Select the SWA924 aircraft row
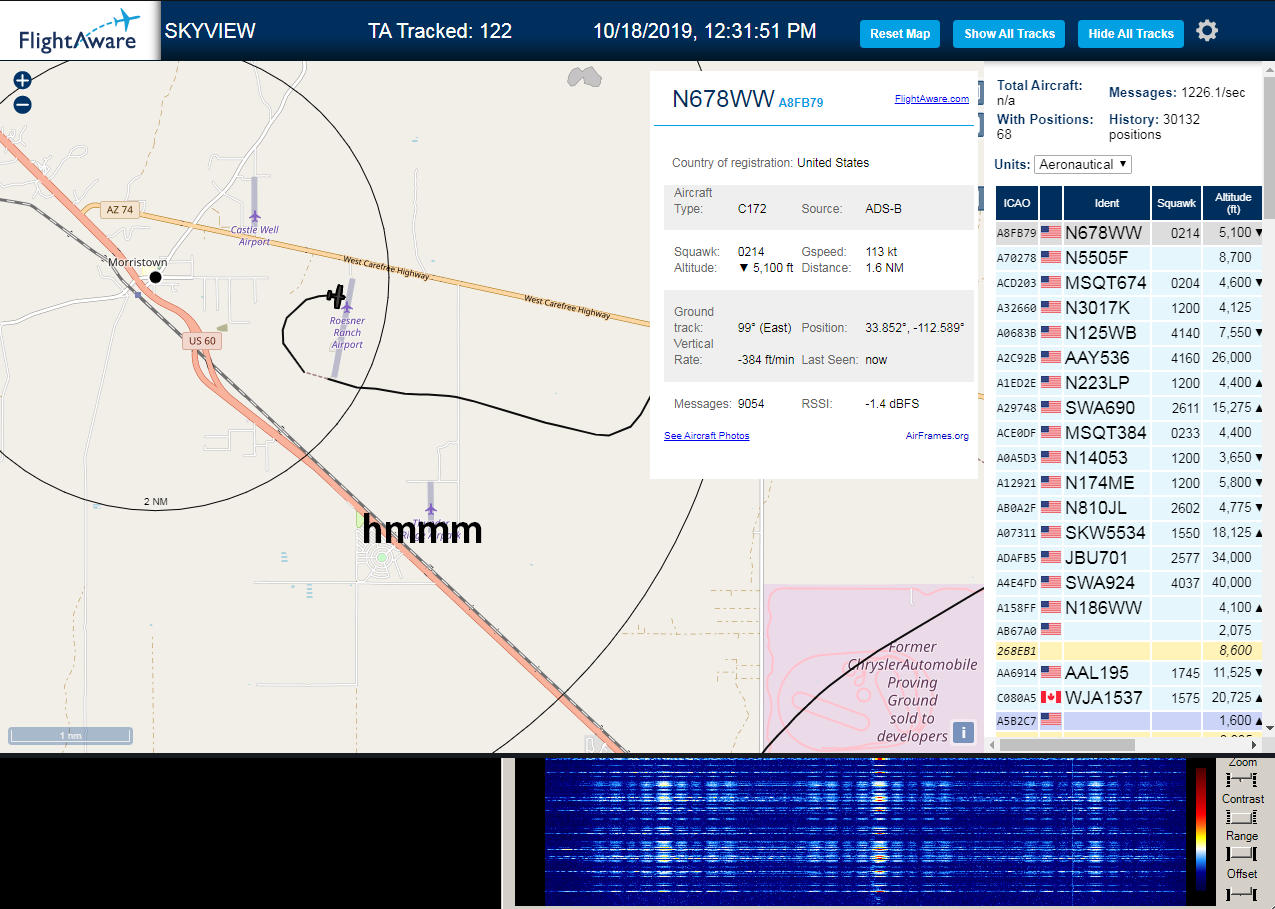 [1129, 582]
